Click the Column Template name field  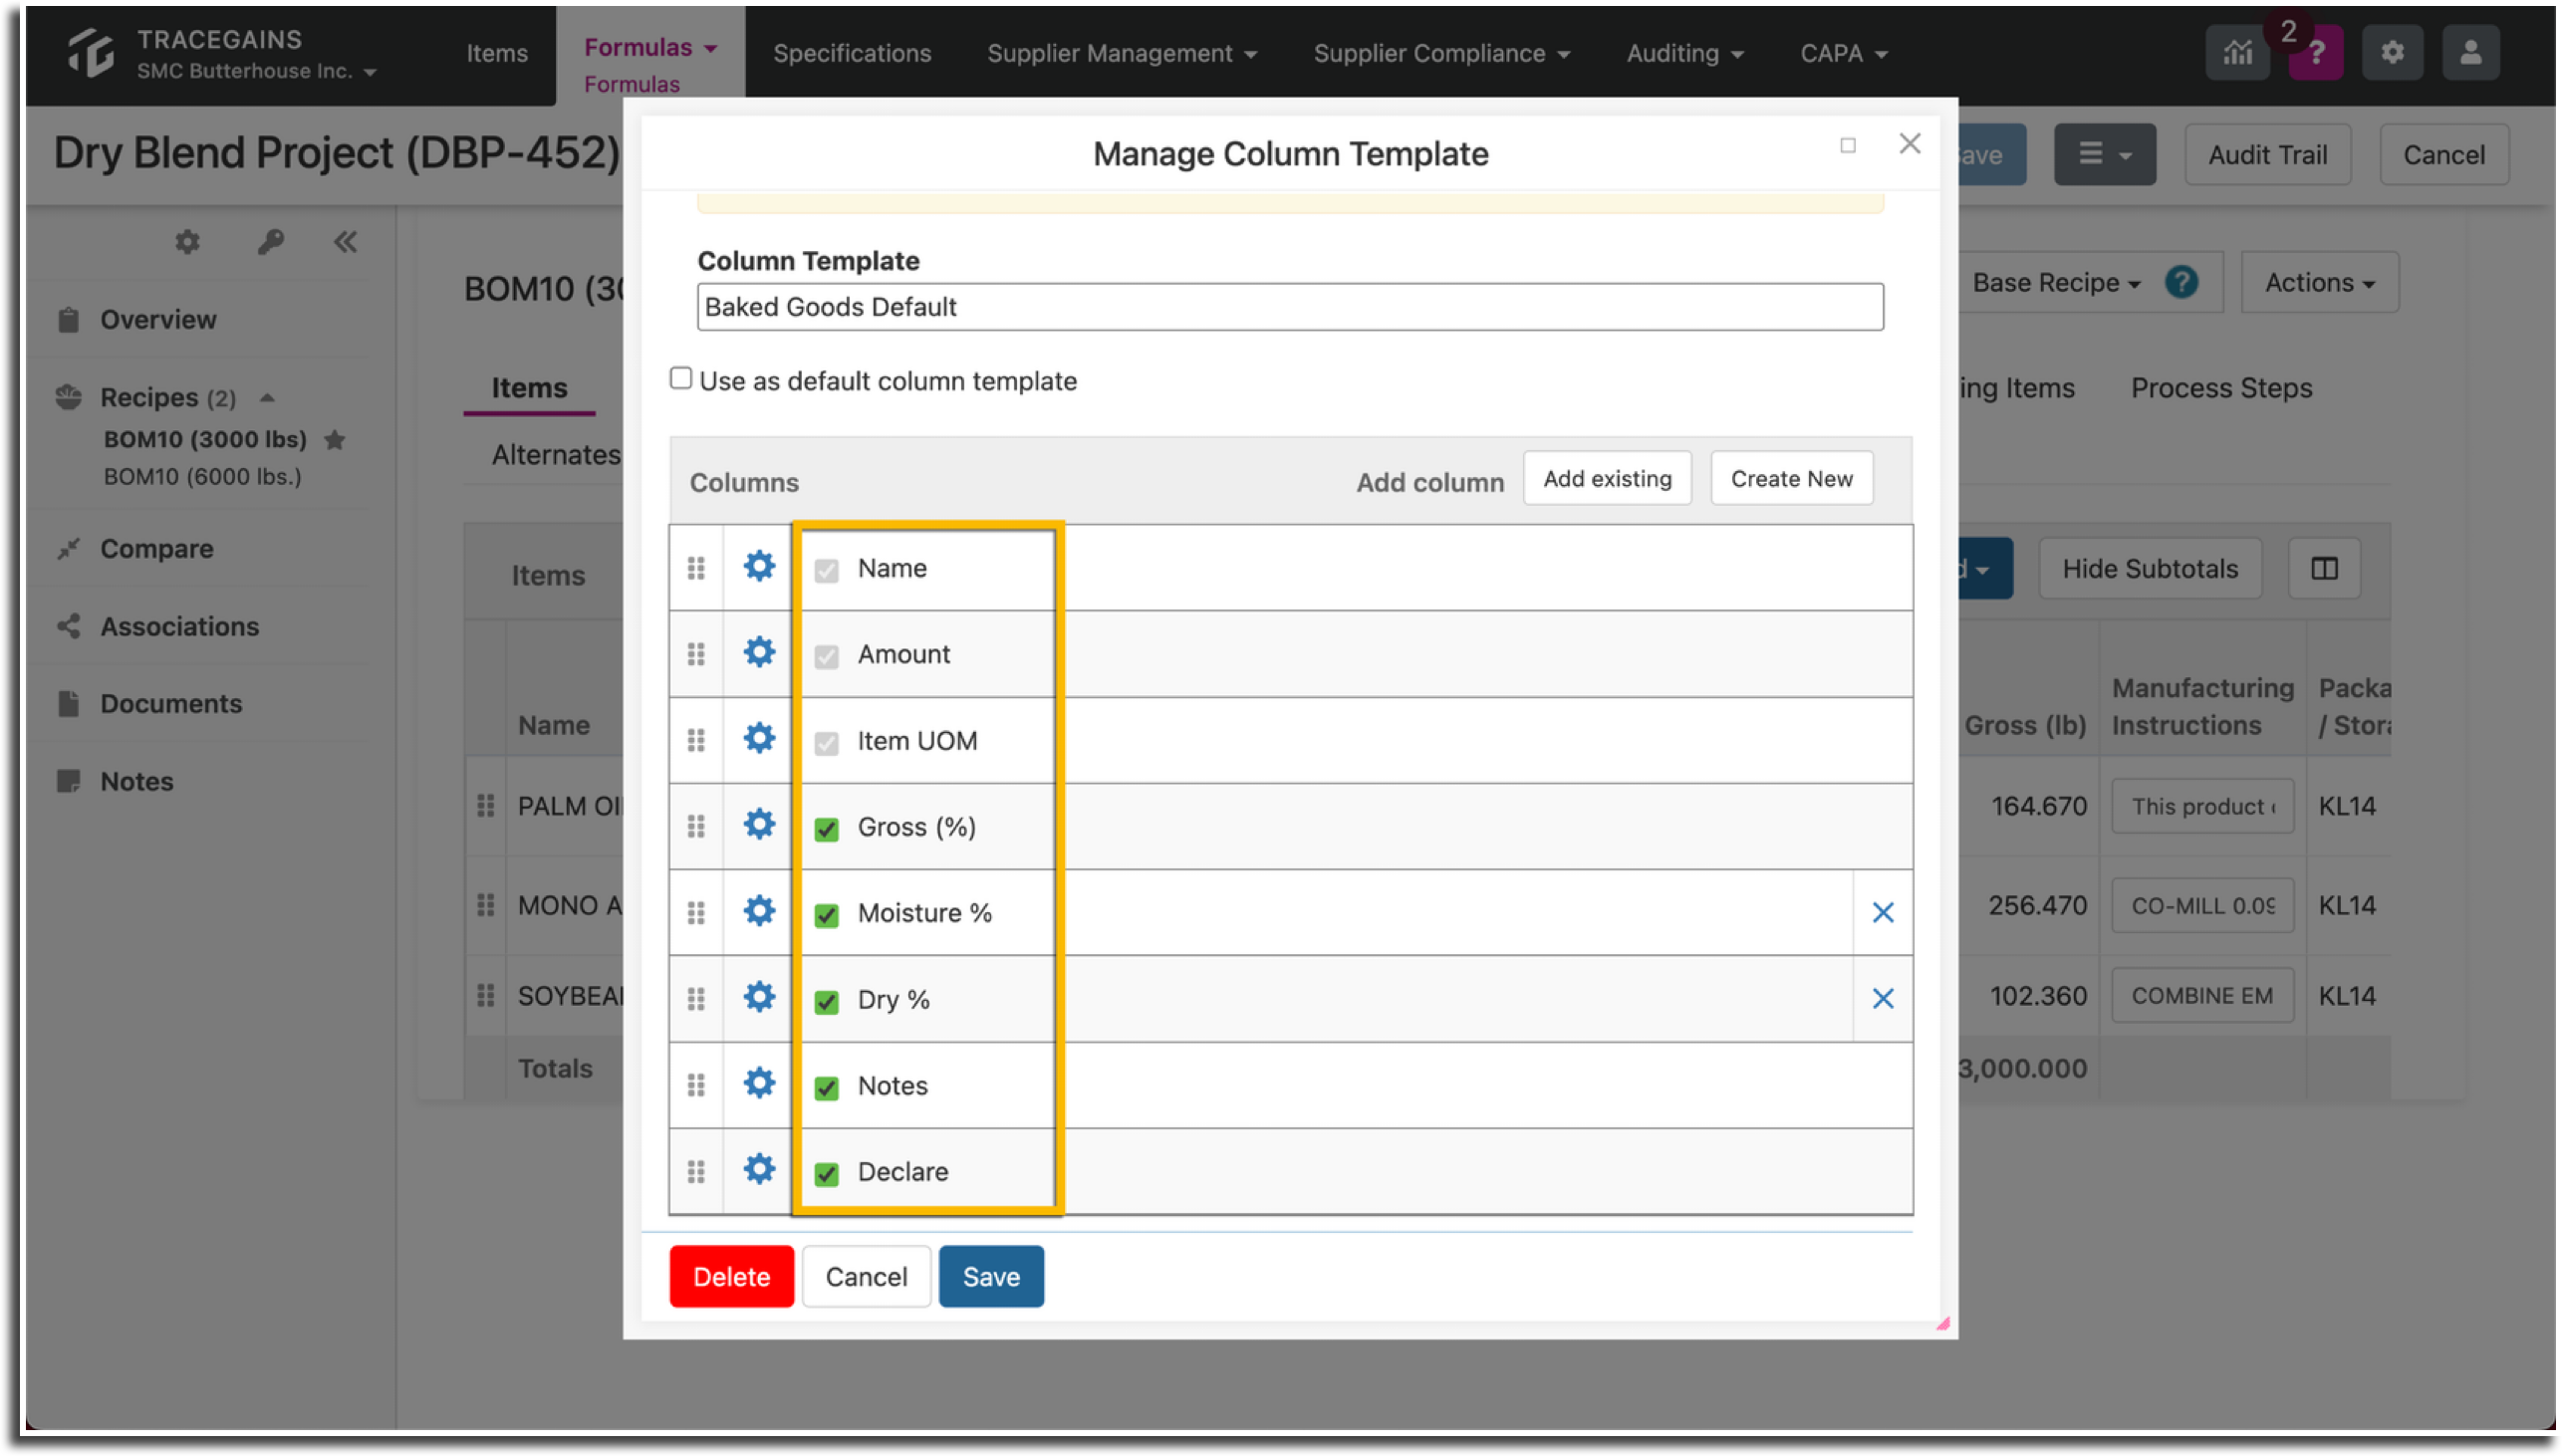pyautogui.click(x=1290, y=307)
